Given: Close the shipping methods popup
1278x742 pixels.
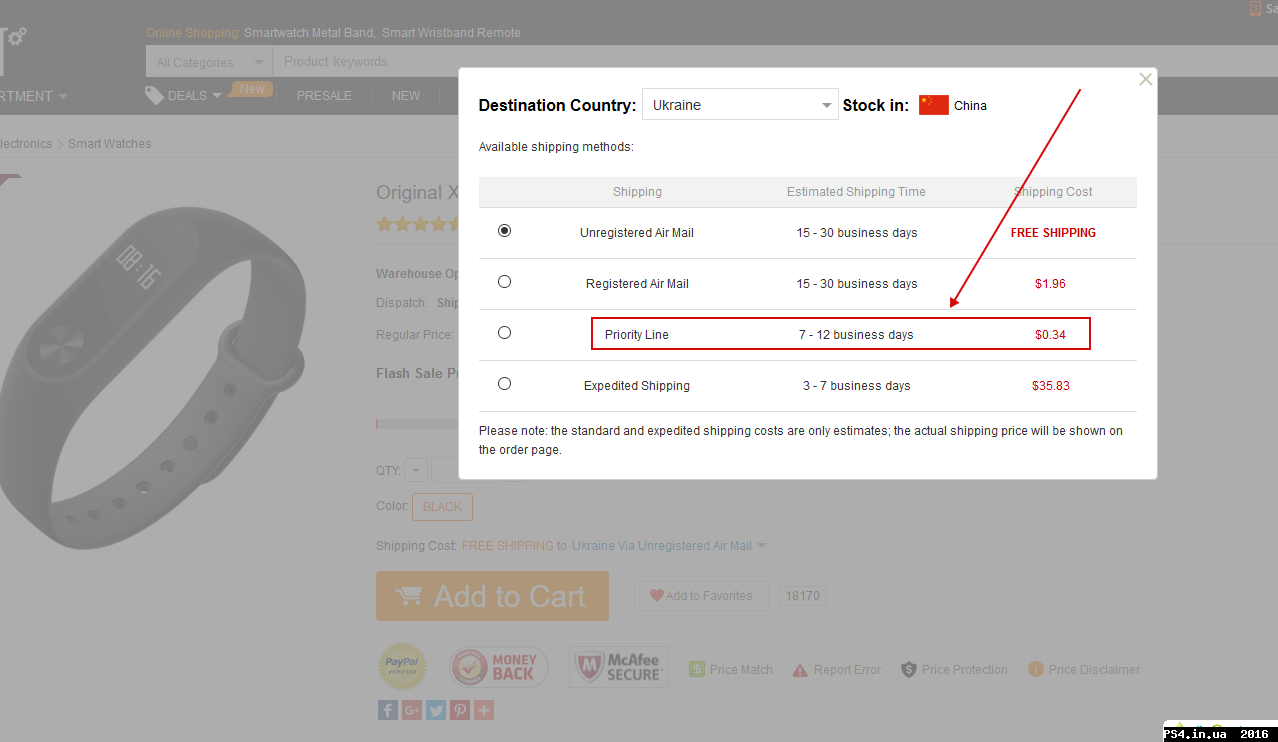Looking at the screenshot, I should tap(1146, 79).
